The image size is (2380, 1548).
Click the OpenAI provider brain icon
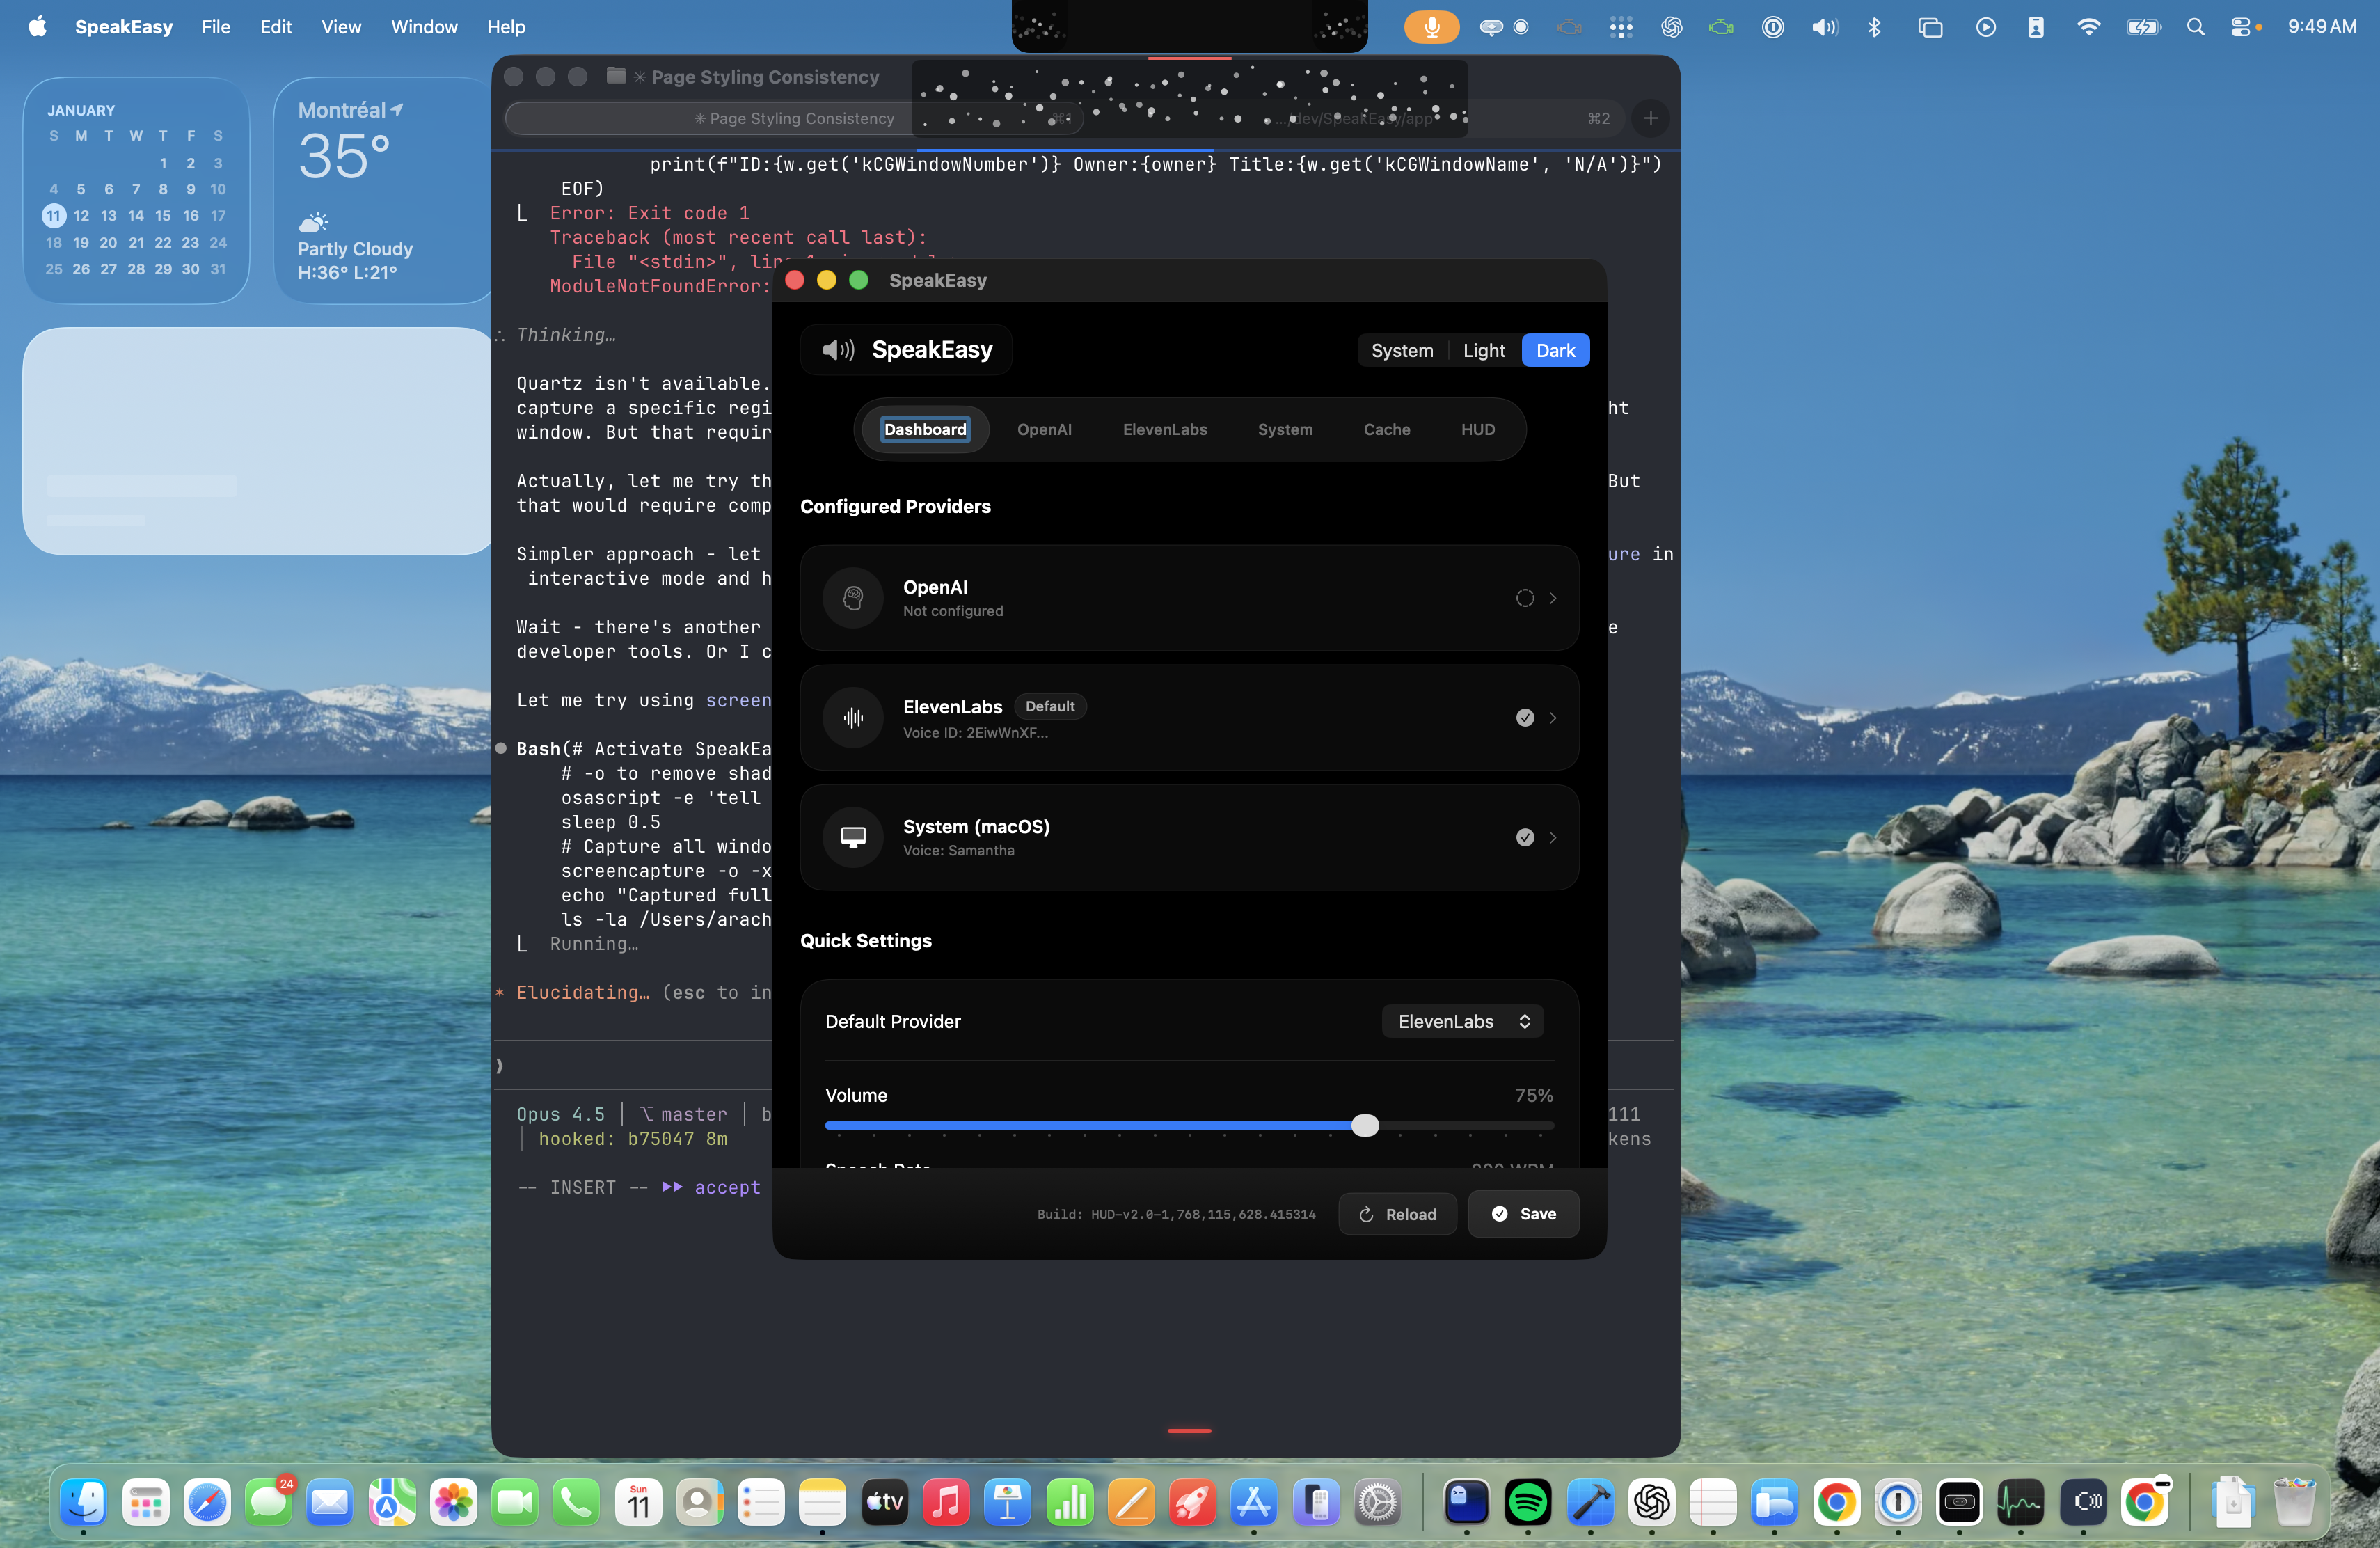click(853, 598)
